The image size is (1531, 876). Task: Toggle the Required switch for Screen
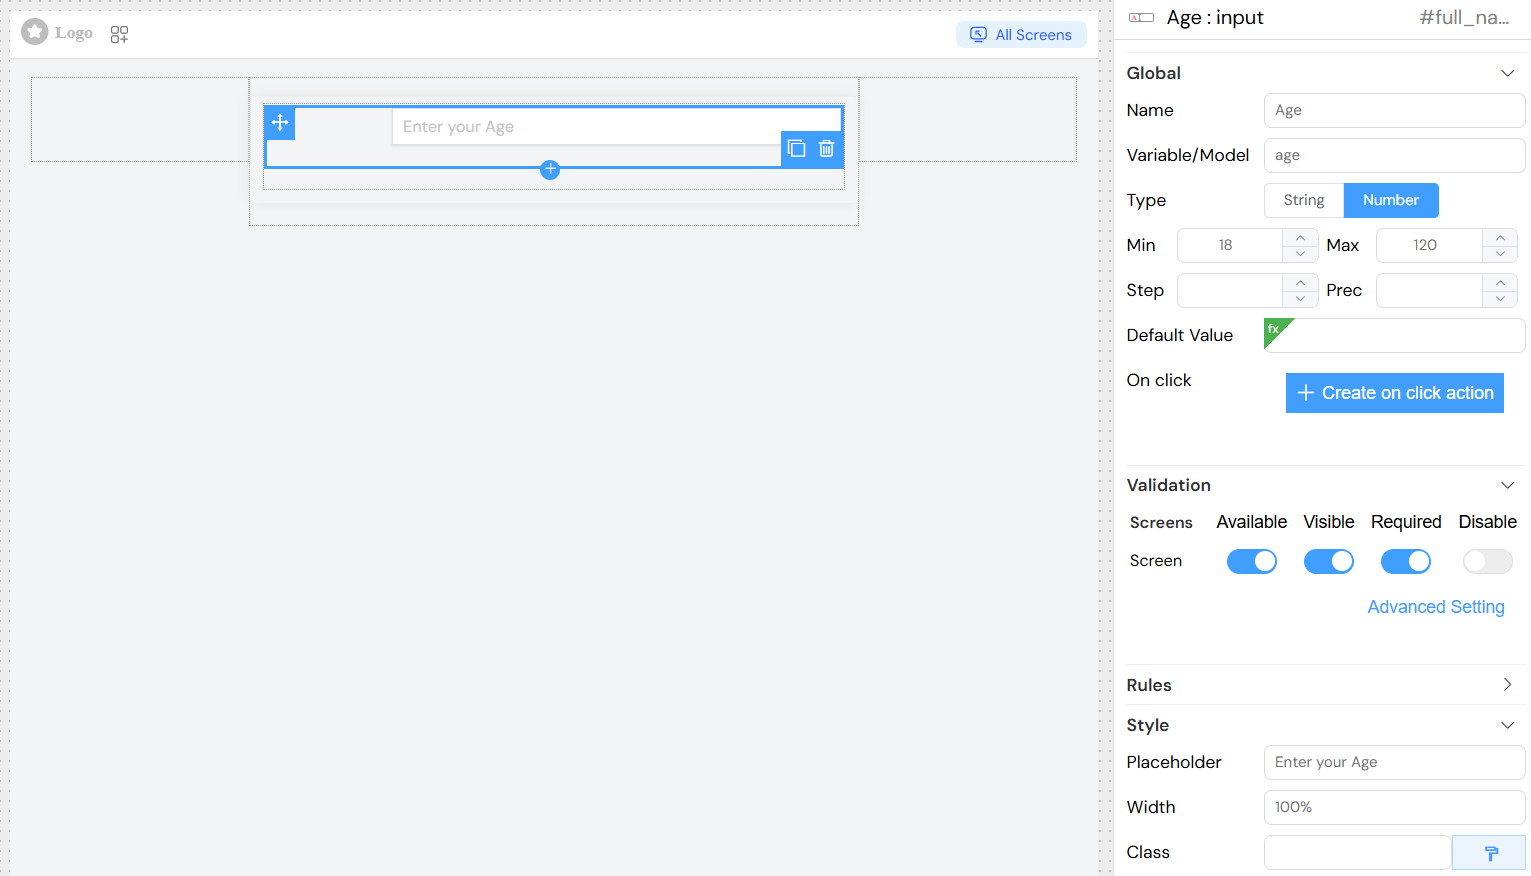(x=1406, y=562)
